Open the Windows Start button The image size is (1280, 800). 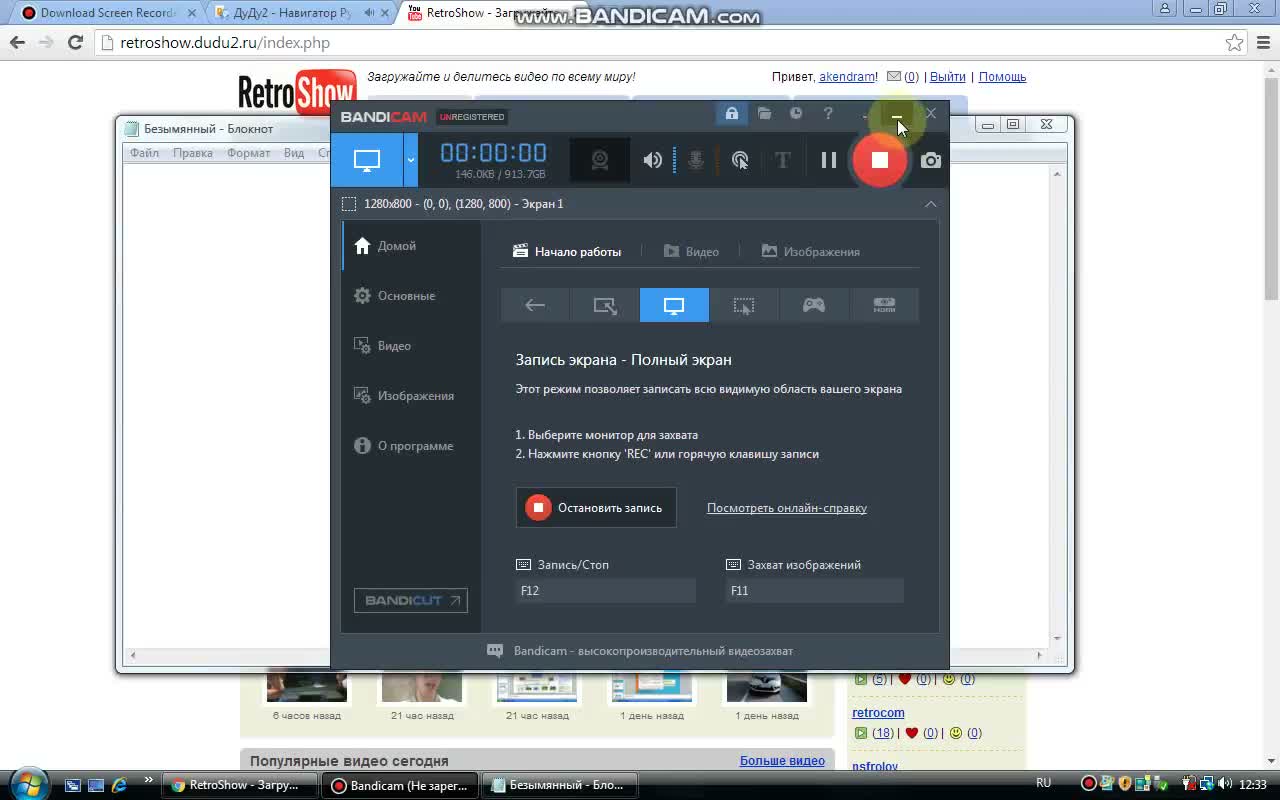click(27, 784)
